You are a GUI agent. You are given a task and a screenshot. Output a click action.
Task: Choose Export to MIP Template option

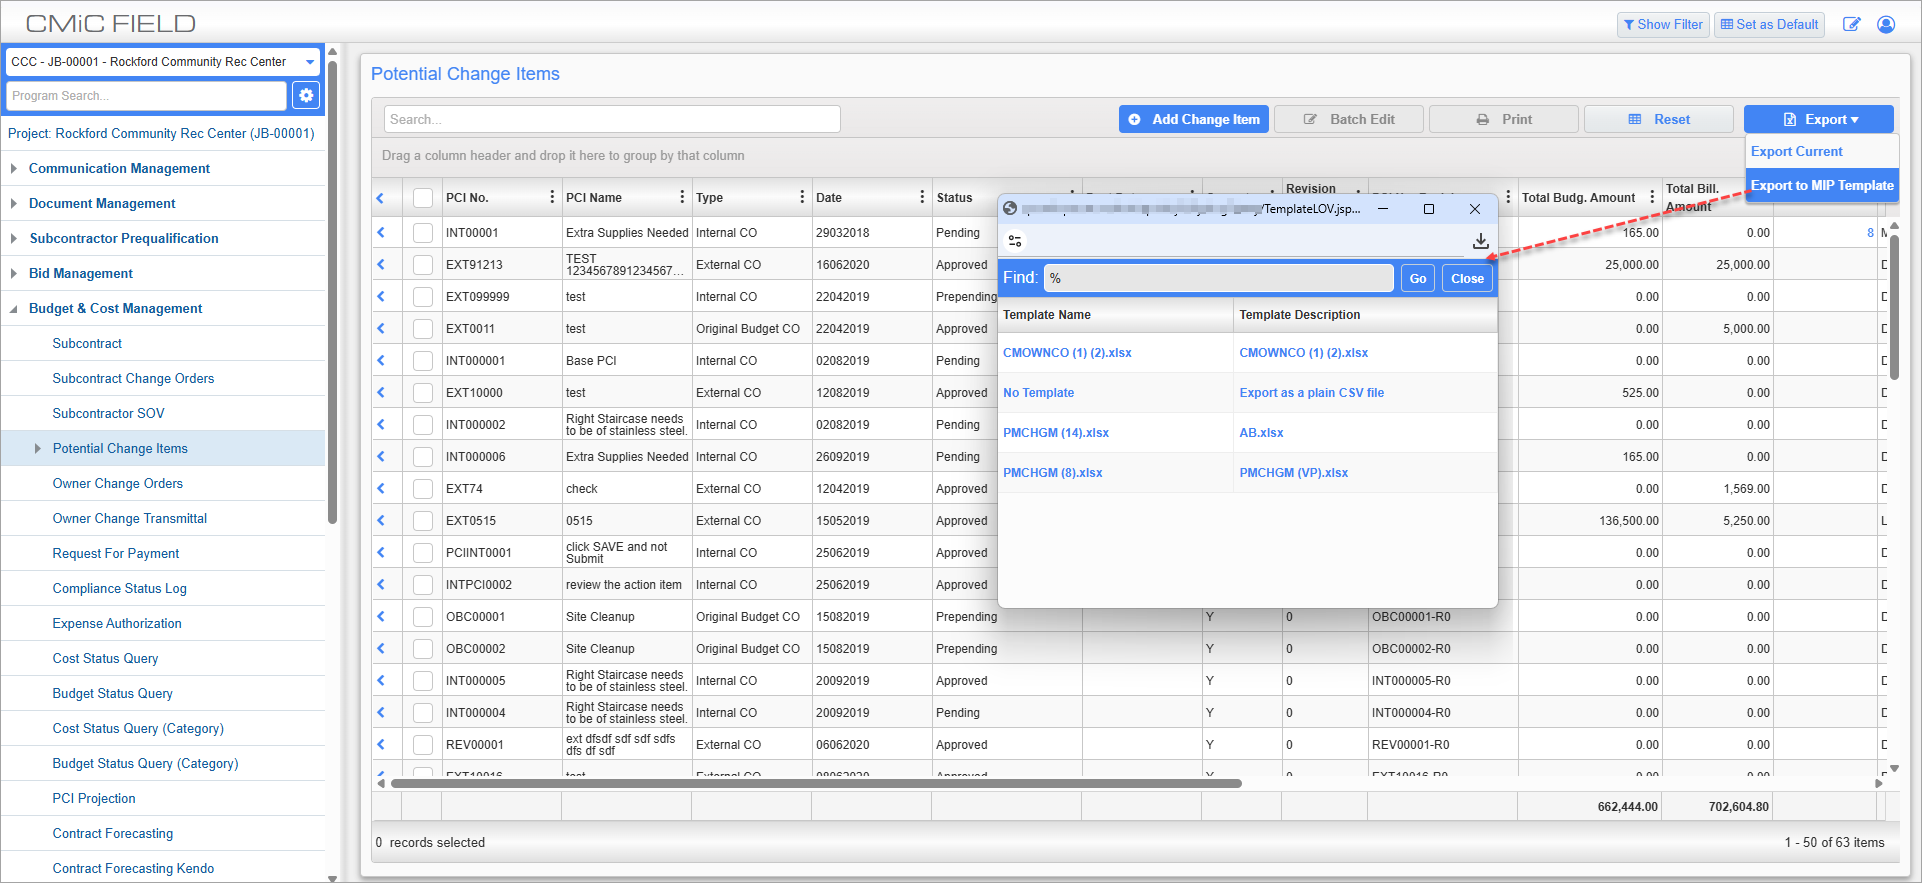(x=1822, y=185)
